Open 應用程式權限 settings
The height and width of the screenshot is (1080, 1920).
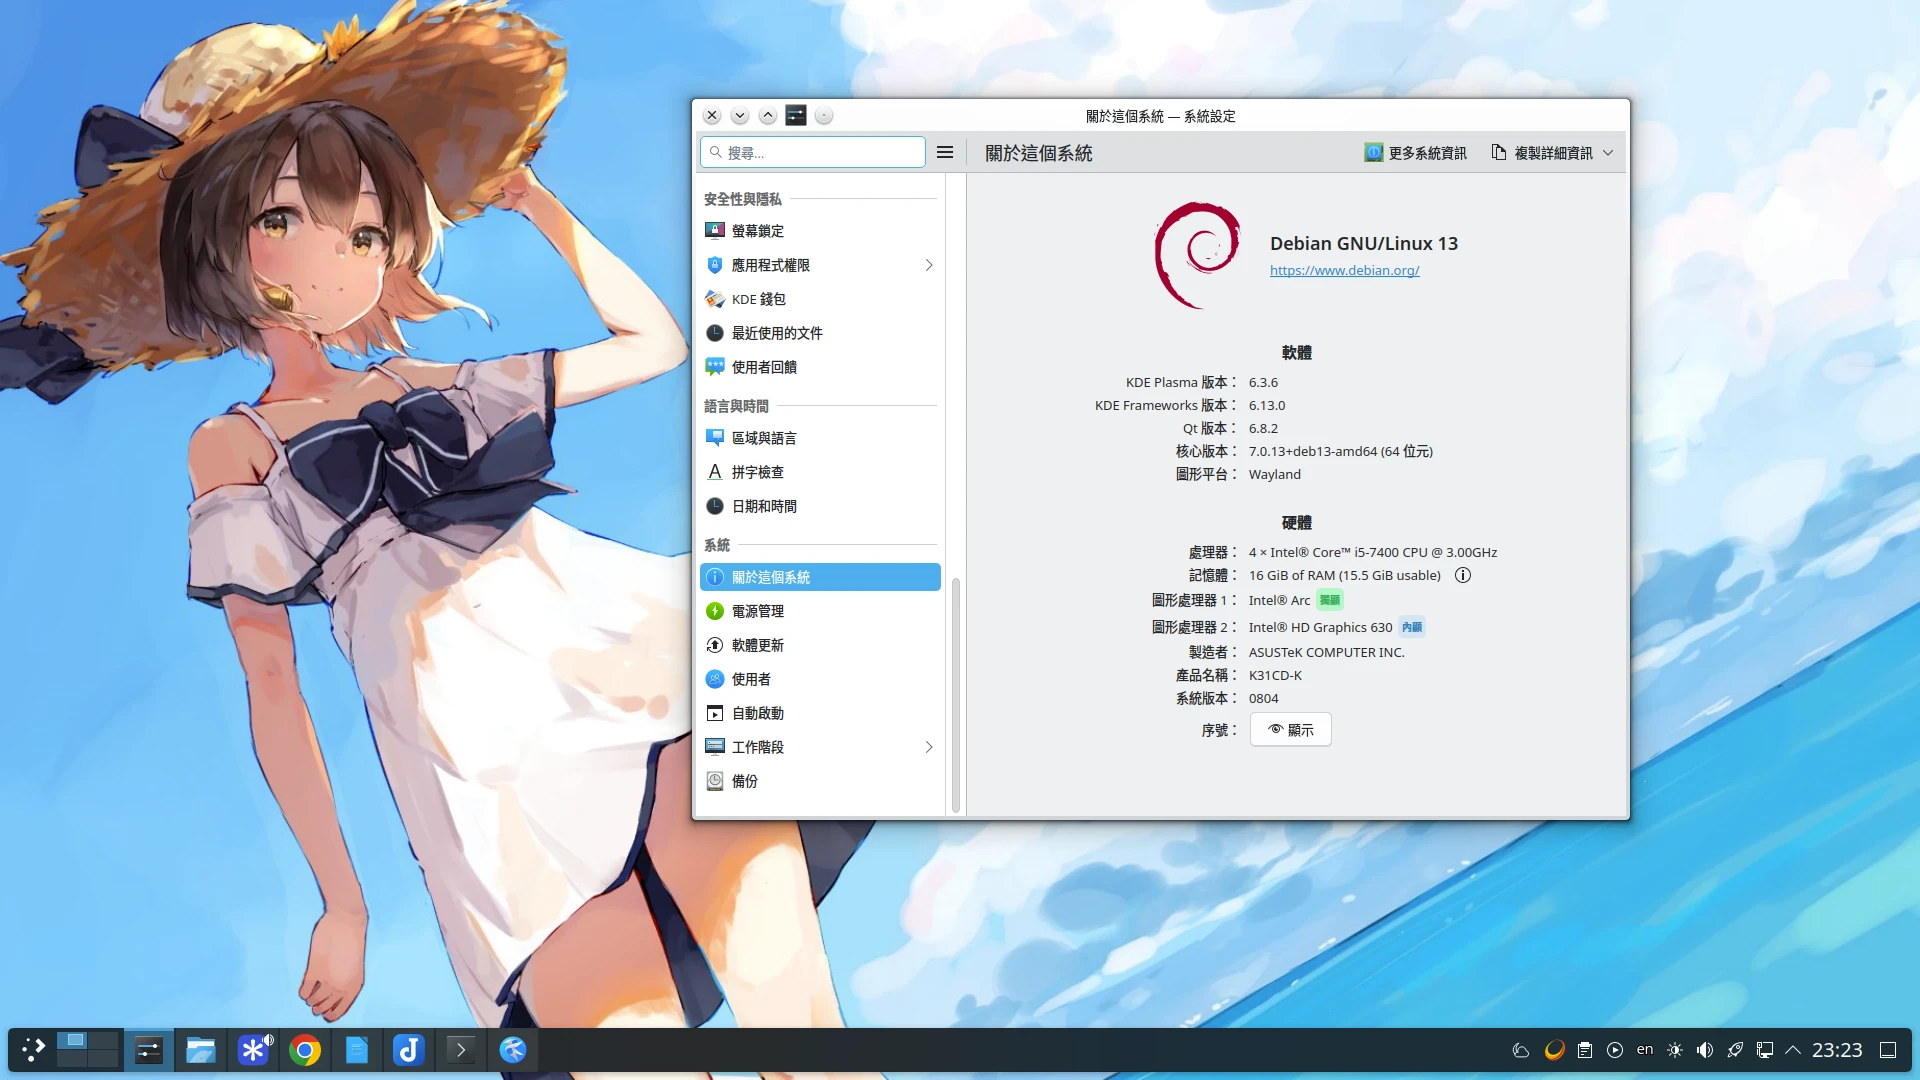tap(820, 265)
